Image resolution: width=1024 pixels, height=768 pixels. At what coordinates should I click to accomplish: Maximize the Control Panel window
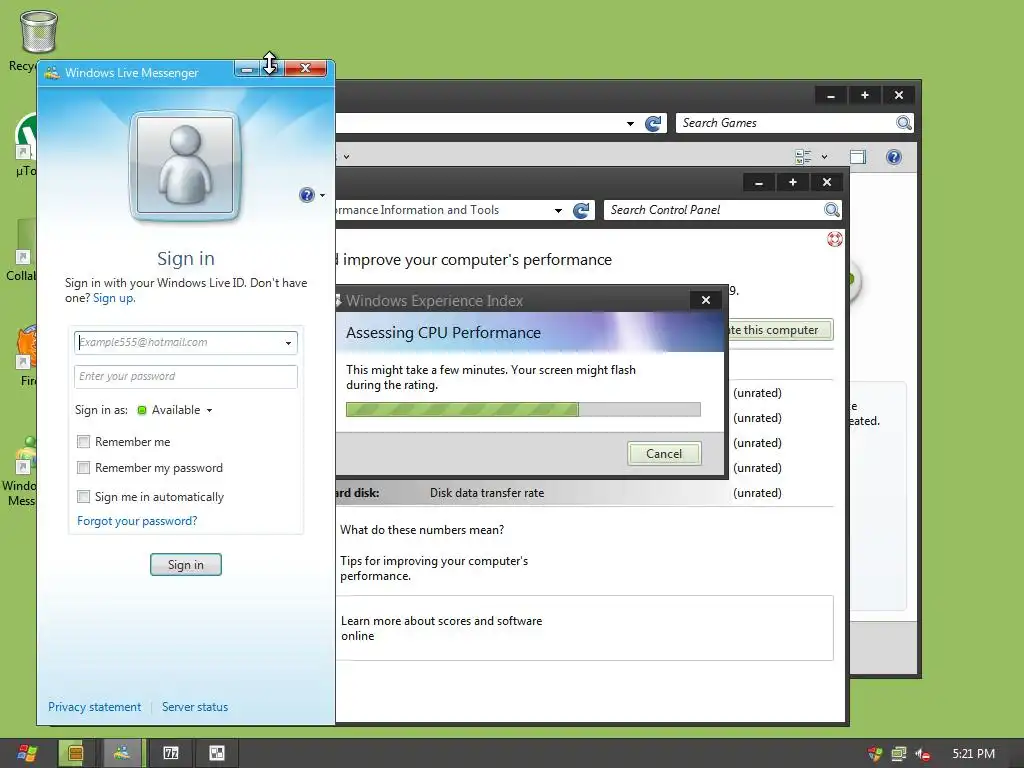tap(793, 182)
